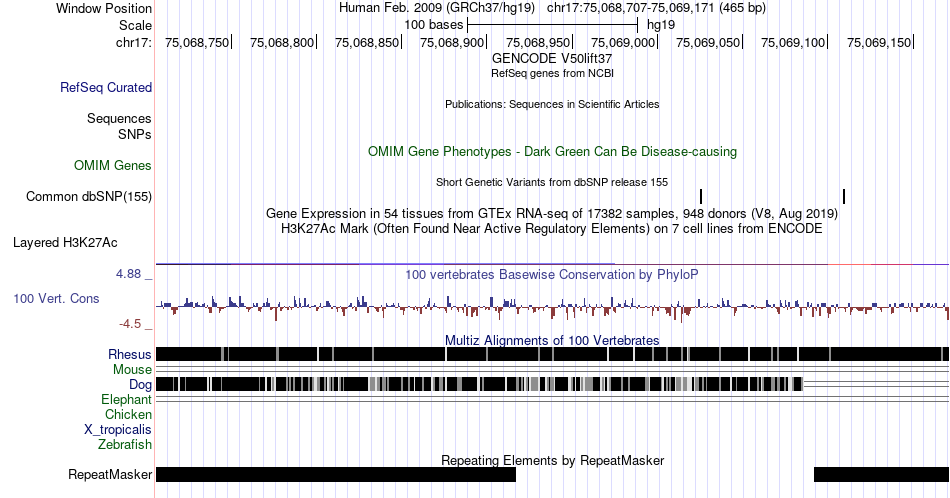The image size is (950, 498).
Task: Open the 100 Vert. Cons track label
Action: click(x=56, y=299)
